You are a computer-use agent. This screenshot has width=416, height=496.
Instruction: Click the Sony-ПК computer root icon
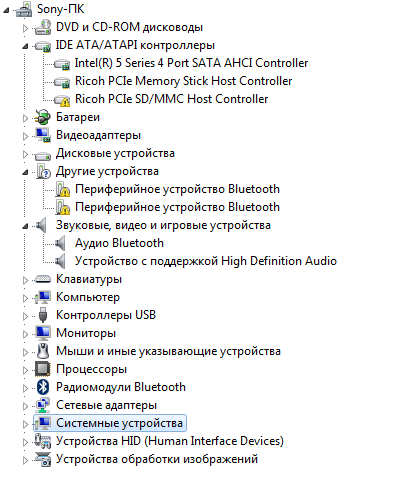pos(24,9)
